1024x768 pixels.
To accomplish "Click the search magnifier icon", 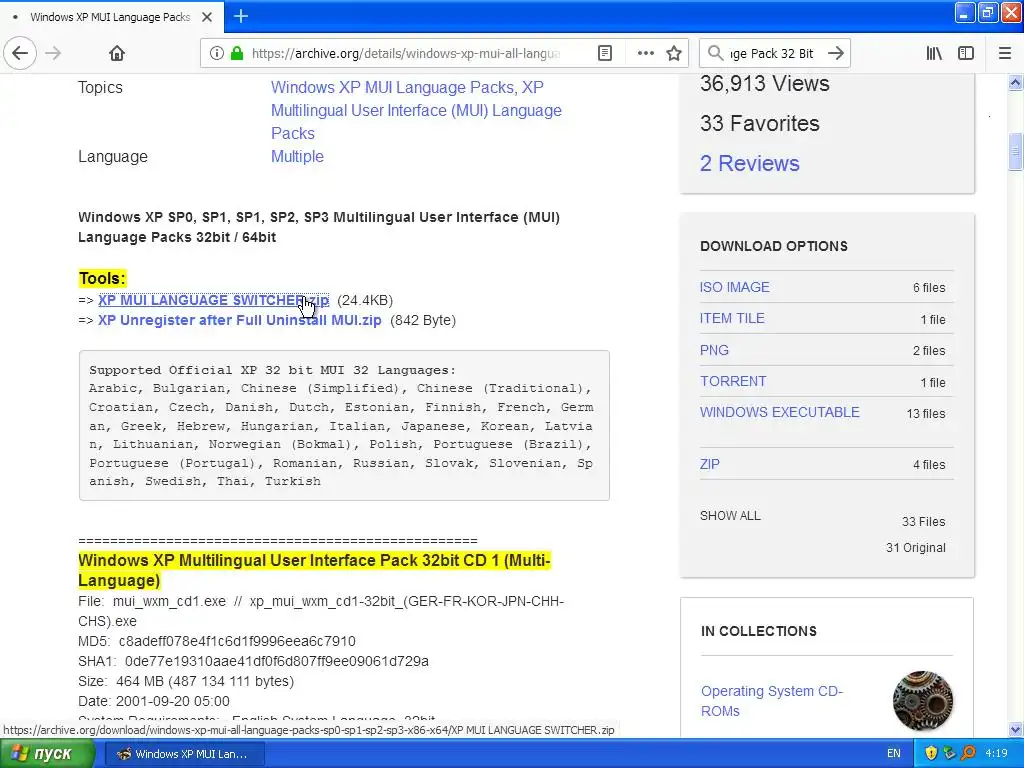I will (716, 53).
